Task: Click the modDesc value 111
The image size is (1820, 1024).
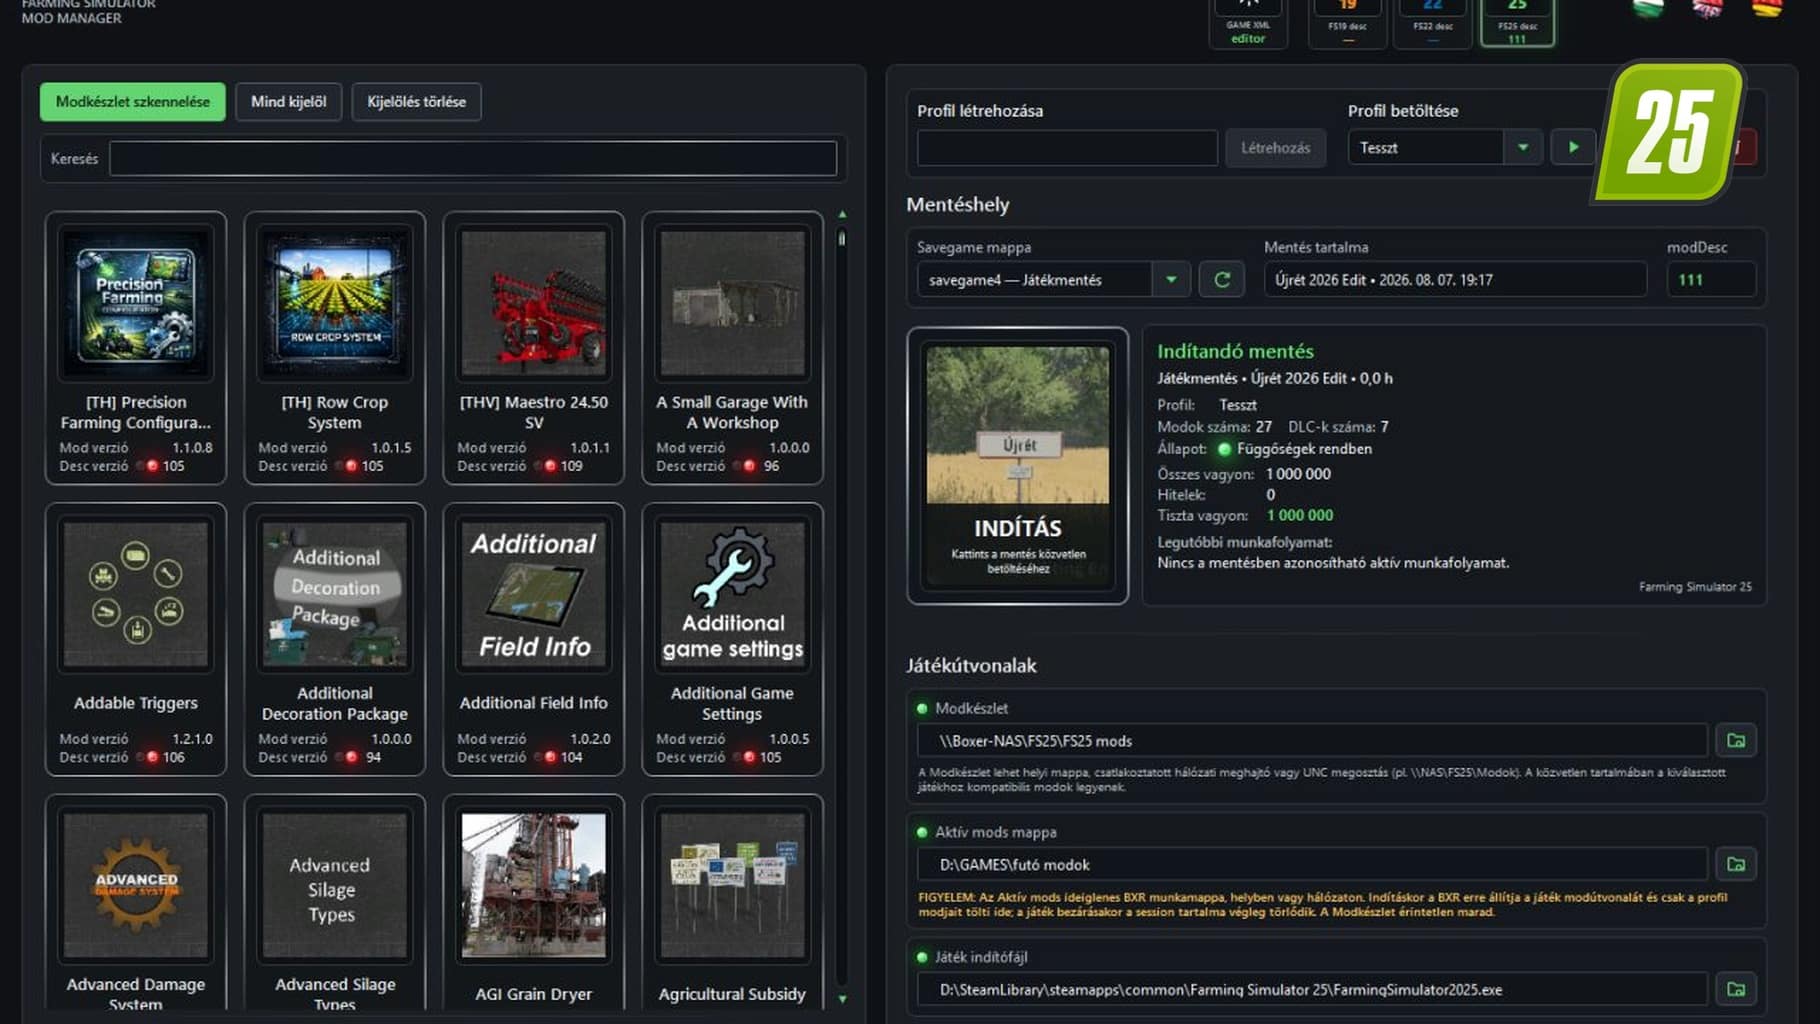Action: (1711, 280)
